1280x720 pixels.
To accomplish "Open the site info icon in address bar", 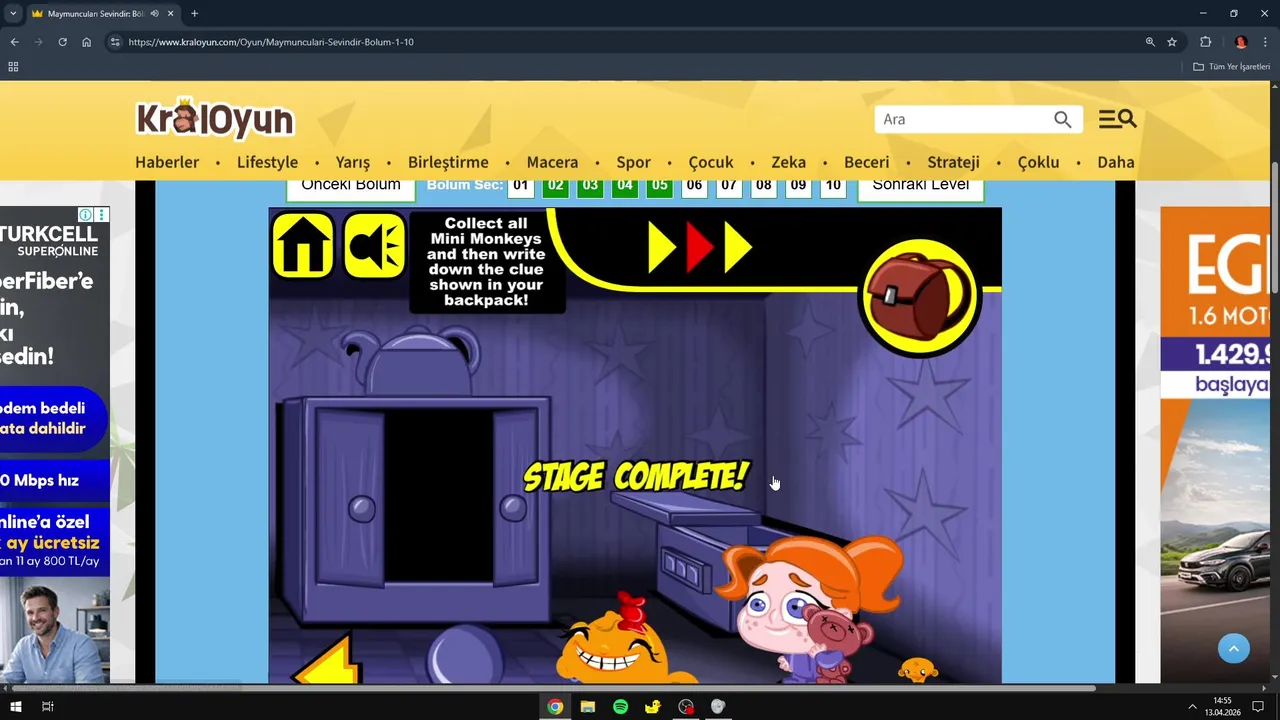I will point(115,42).
